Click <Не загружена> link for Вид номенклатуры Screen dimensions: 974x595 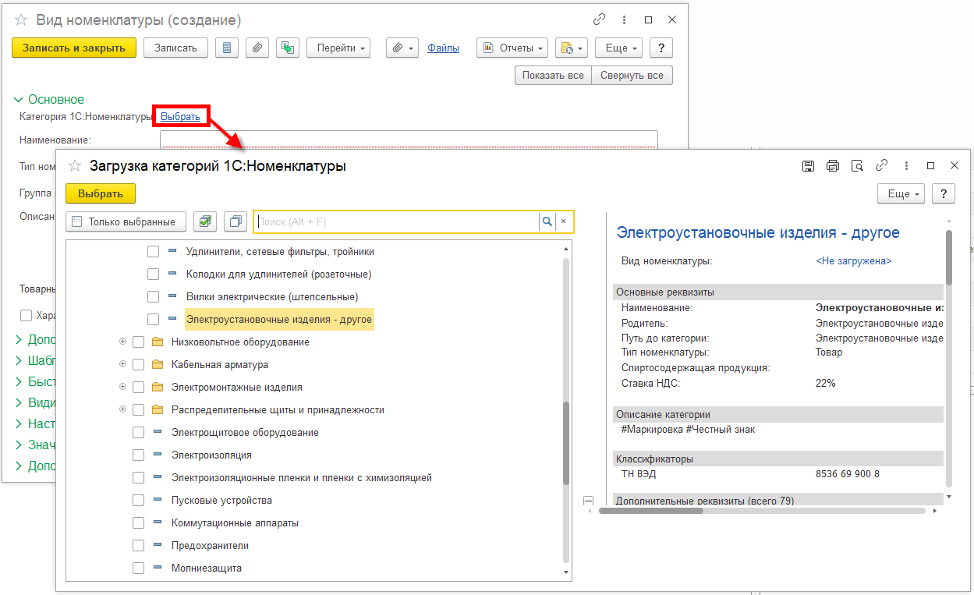[x=853, y=261]
